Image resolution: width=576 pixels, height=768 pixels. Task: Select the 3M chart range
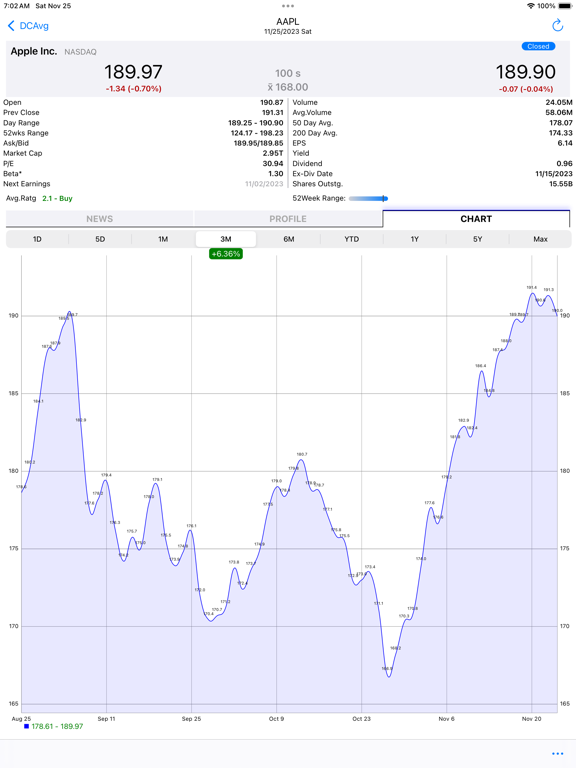(x=226, y=239)
